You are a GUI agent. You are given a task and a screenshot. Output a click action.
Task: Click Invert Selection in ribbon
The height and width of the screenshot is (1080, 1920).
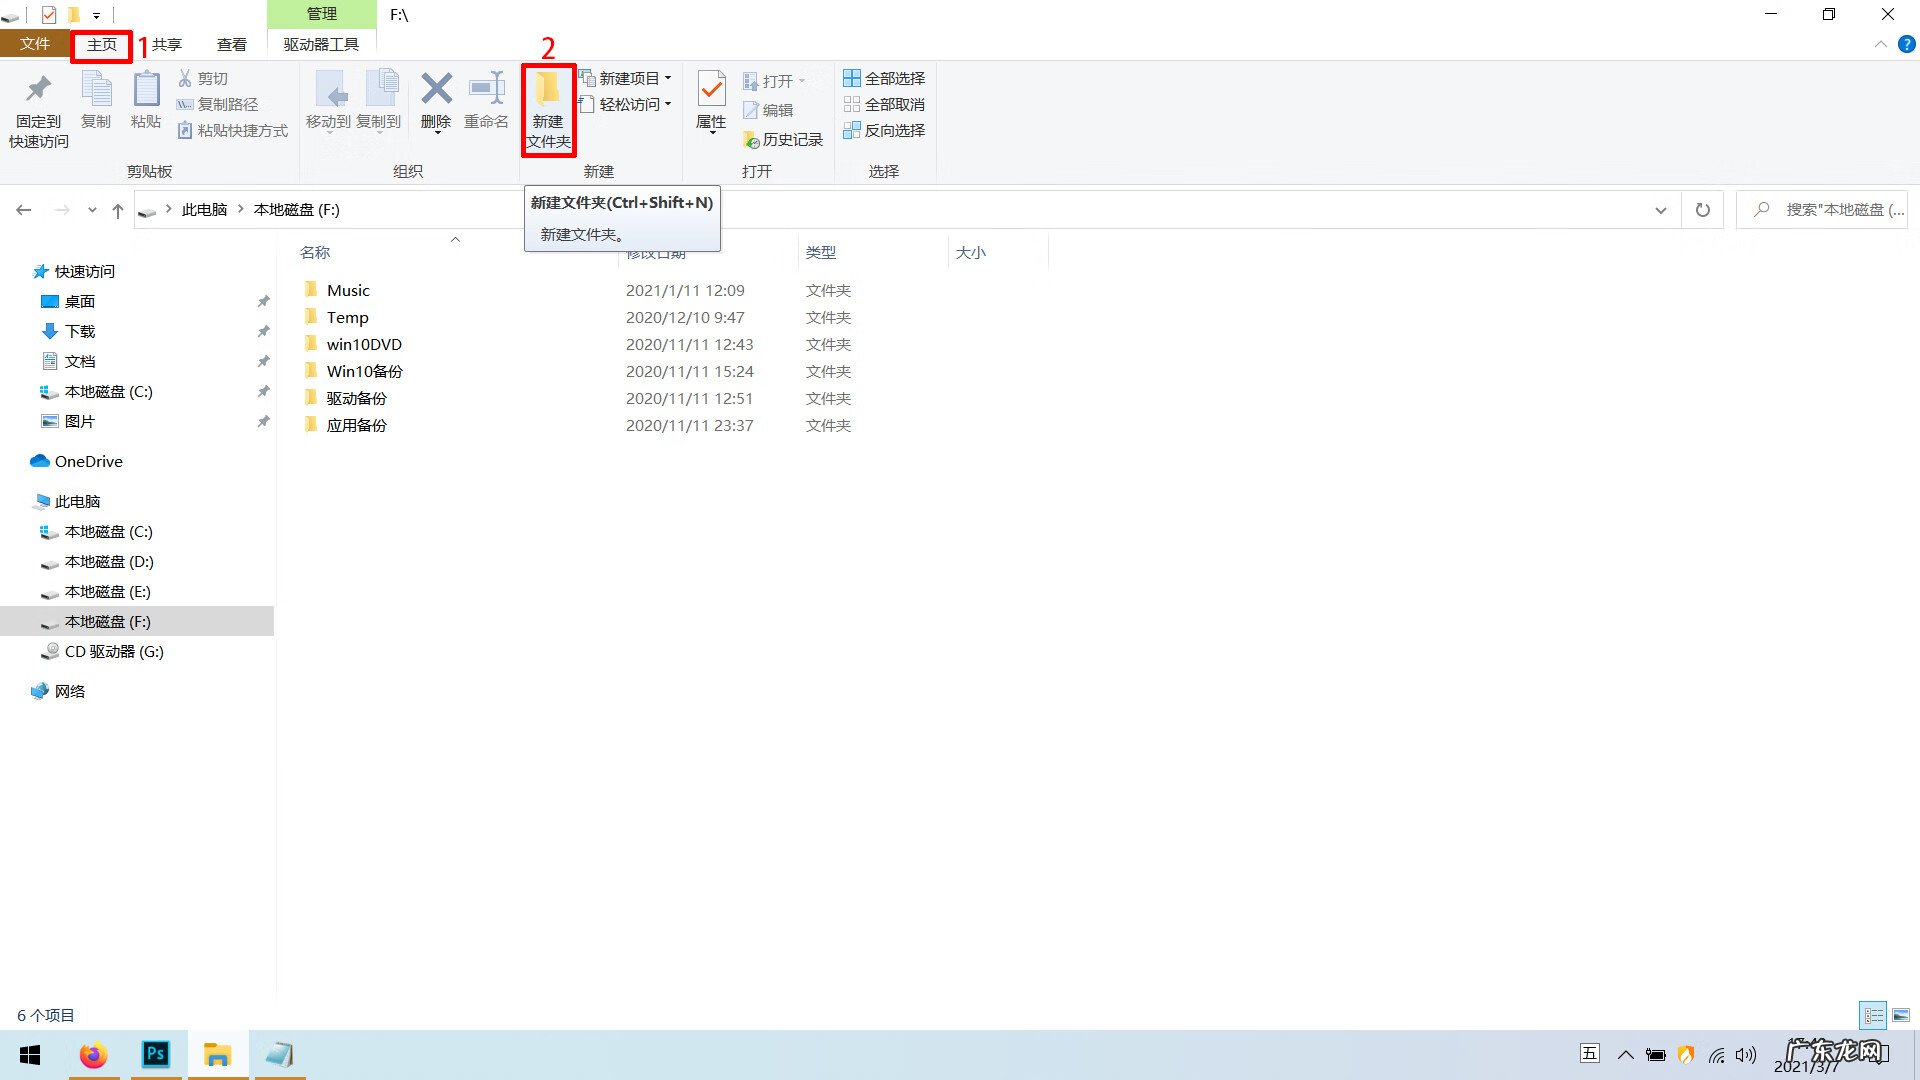tap(884, 130)
